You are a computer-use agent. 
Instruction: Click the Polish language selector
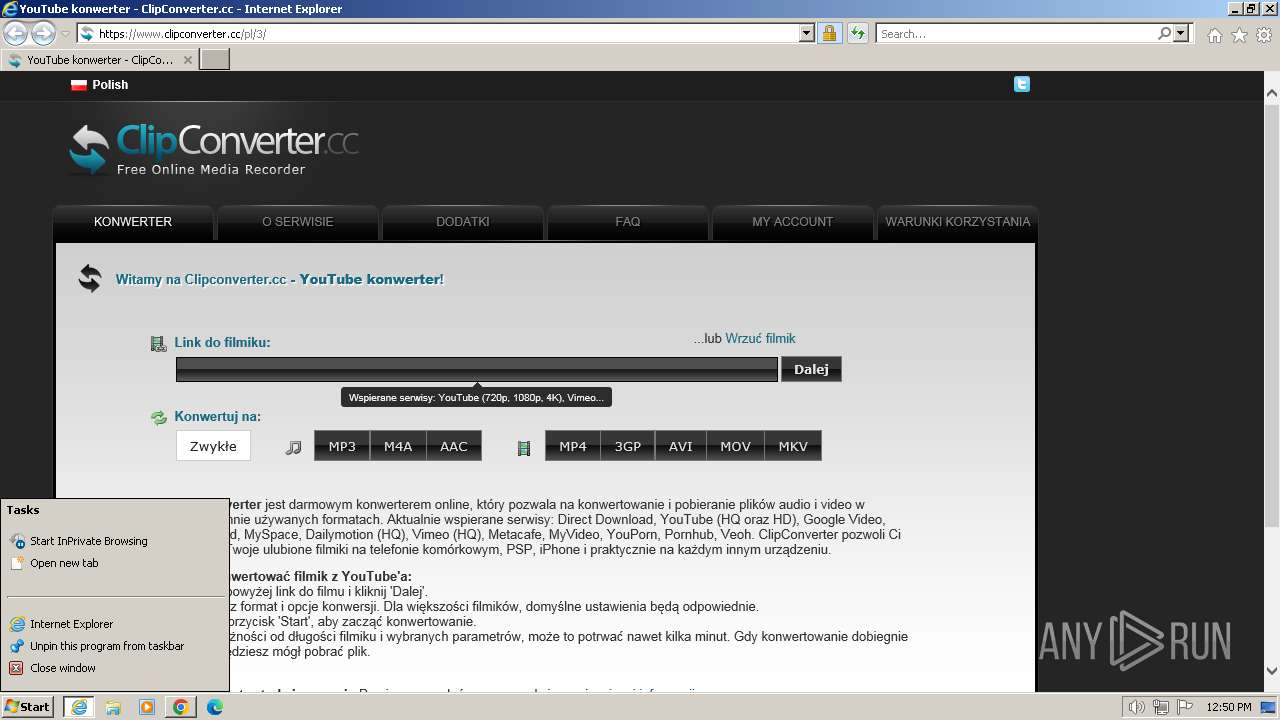[x=100, y=85]
